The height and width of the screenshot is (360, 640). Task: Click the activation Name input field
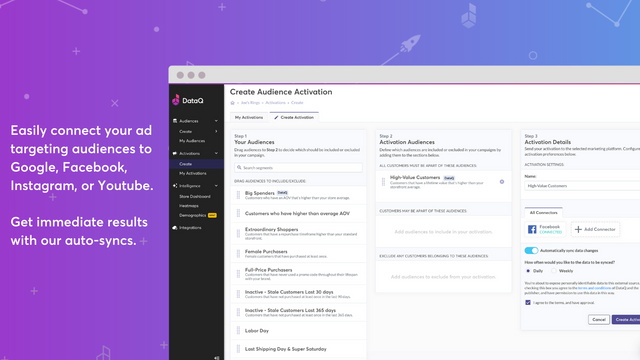point(582,186)
